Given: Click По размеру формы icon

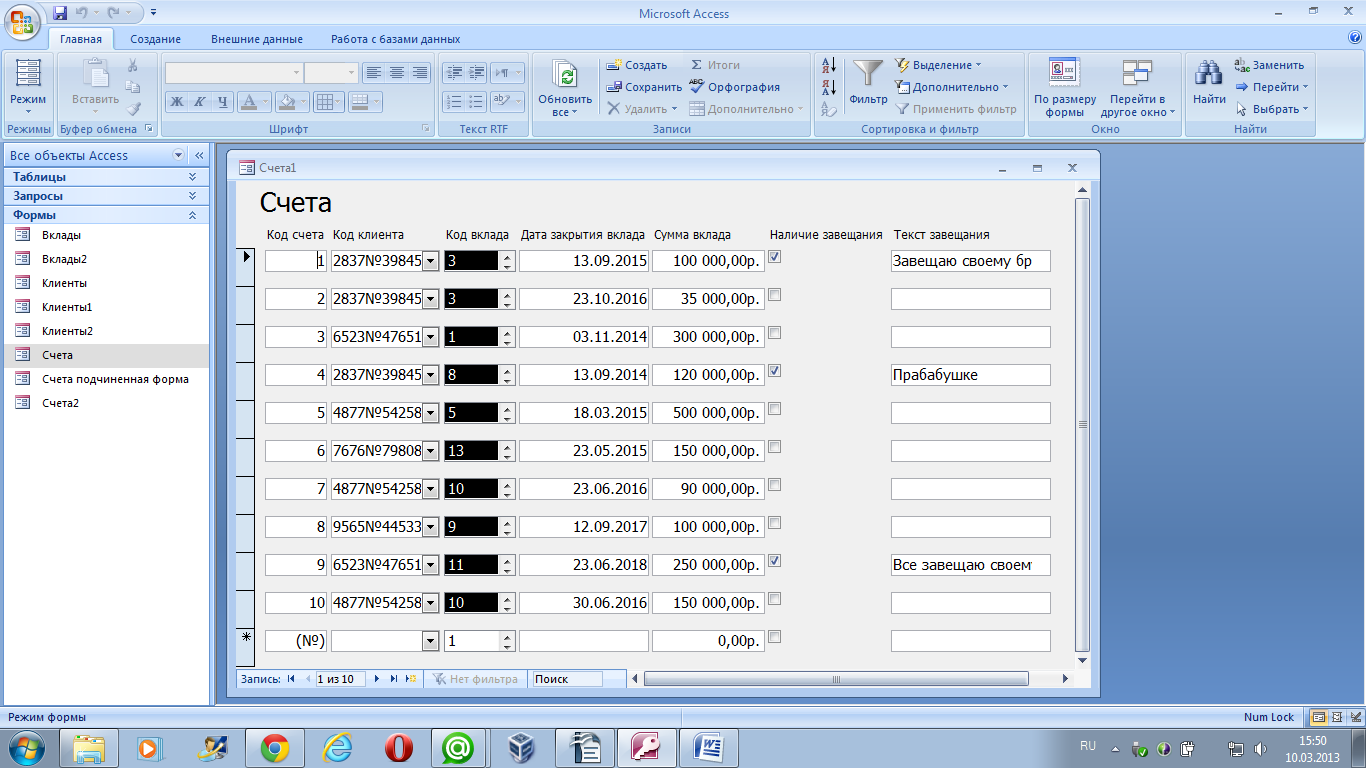Looking at the screenshot, I should [1065, 88].
